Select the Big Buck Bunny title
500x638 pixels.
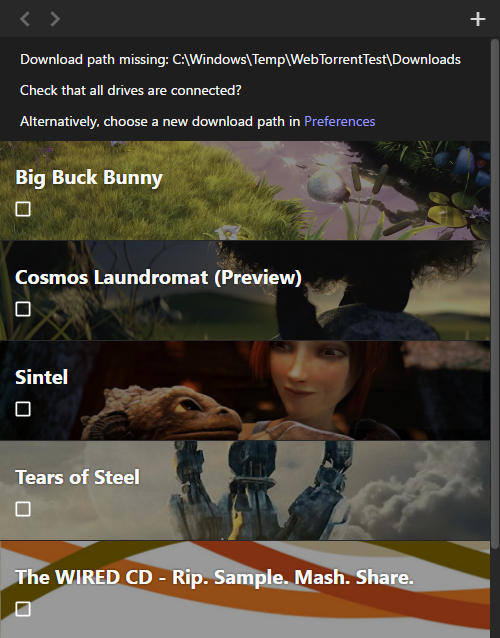point(89,178)
